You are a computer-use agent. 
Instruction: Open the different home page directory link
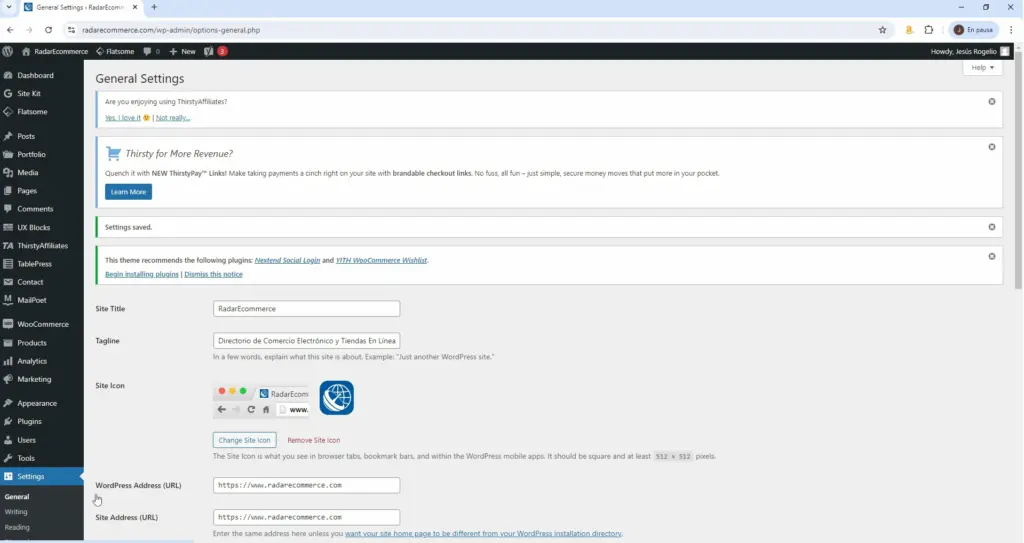point(483,533)
